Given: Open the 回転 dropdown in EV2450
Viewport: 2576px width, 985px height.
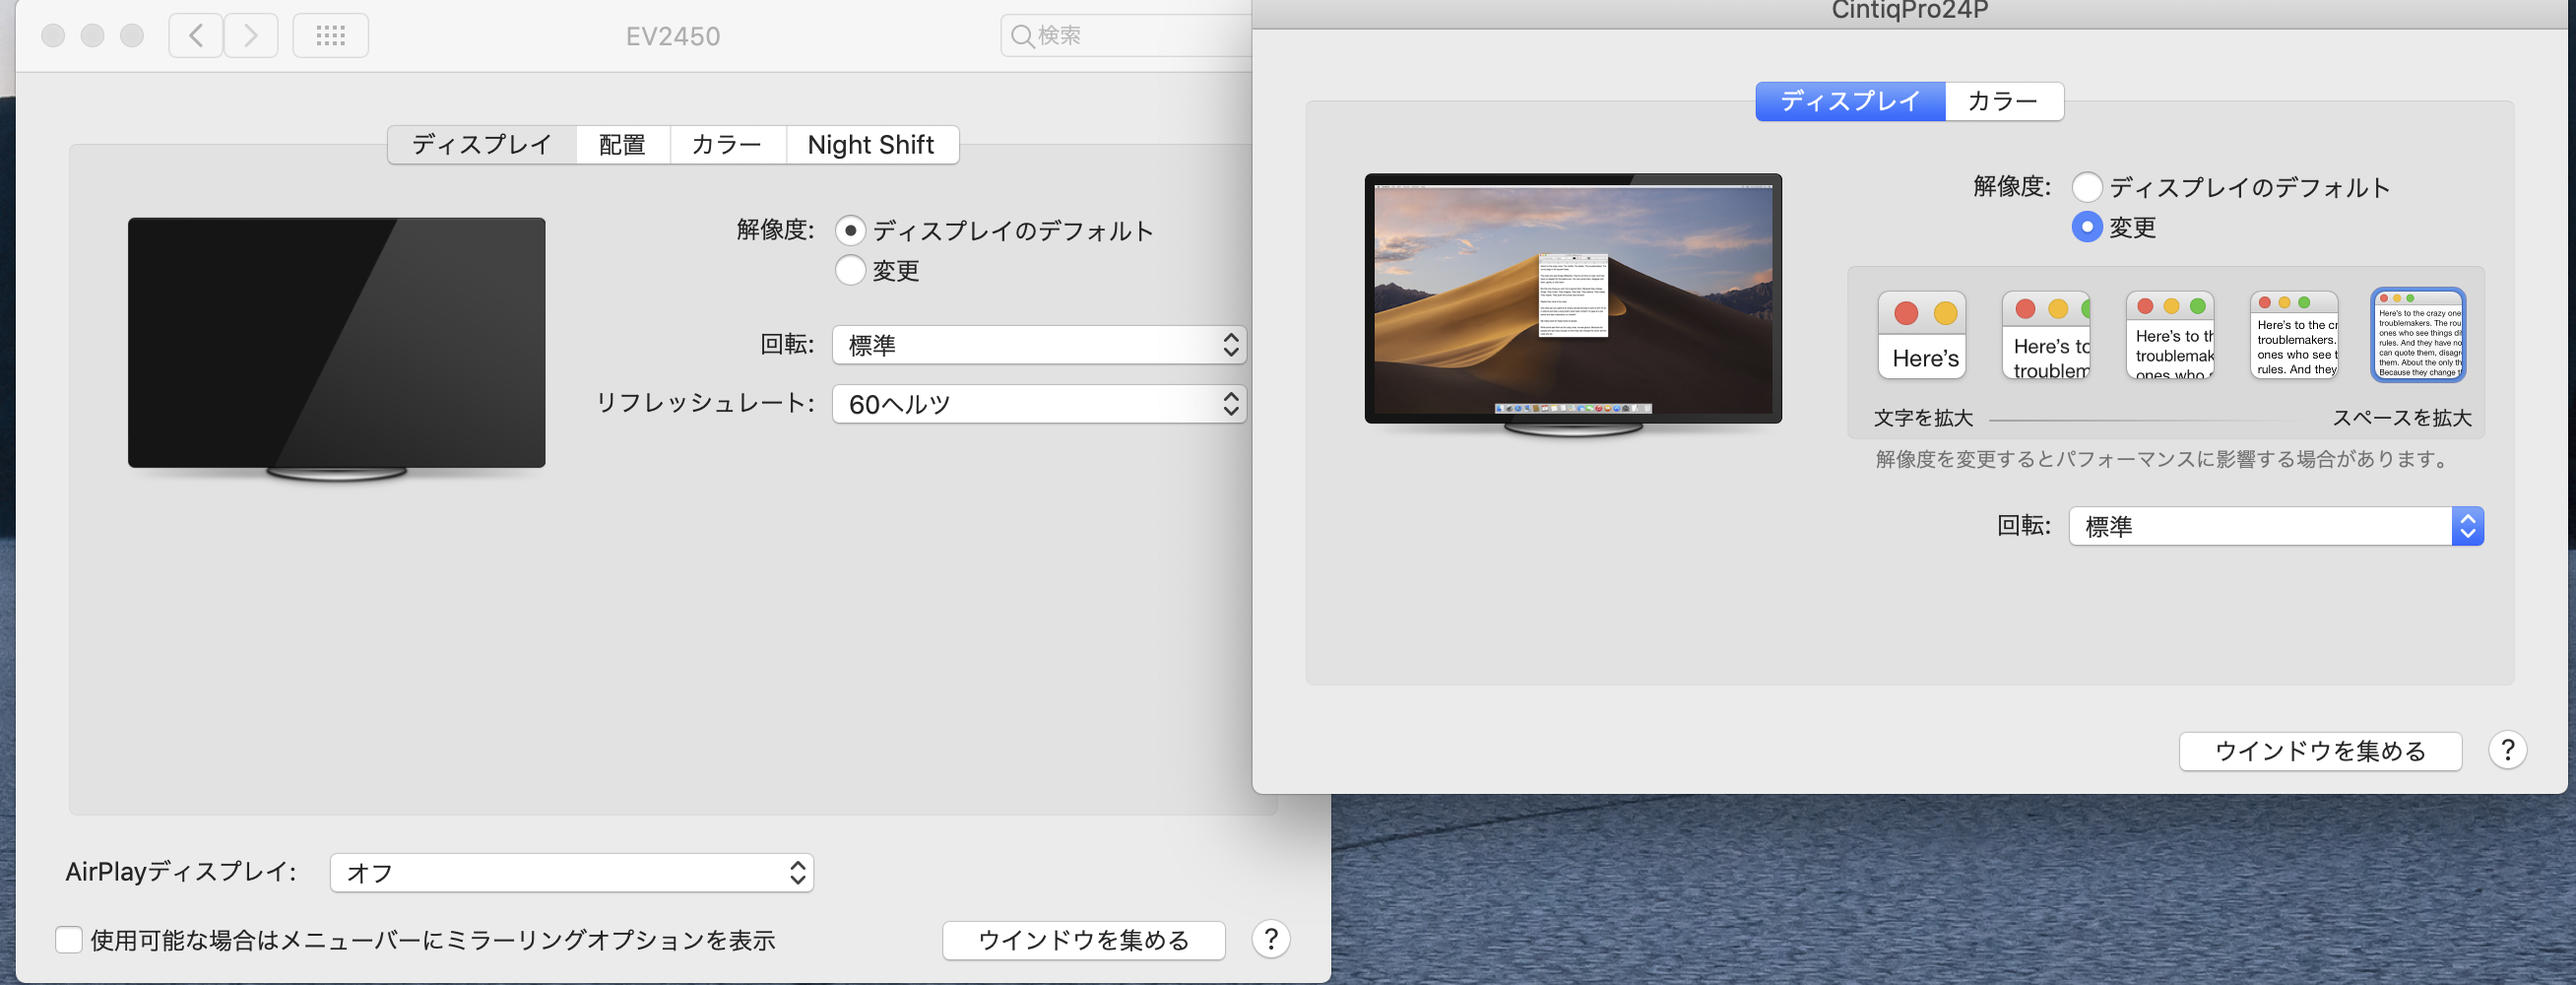Looking at the screenshot, I should 1038,345.
